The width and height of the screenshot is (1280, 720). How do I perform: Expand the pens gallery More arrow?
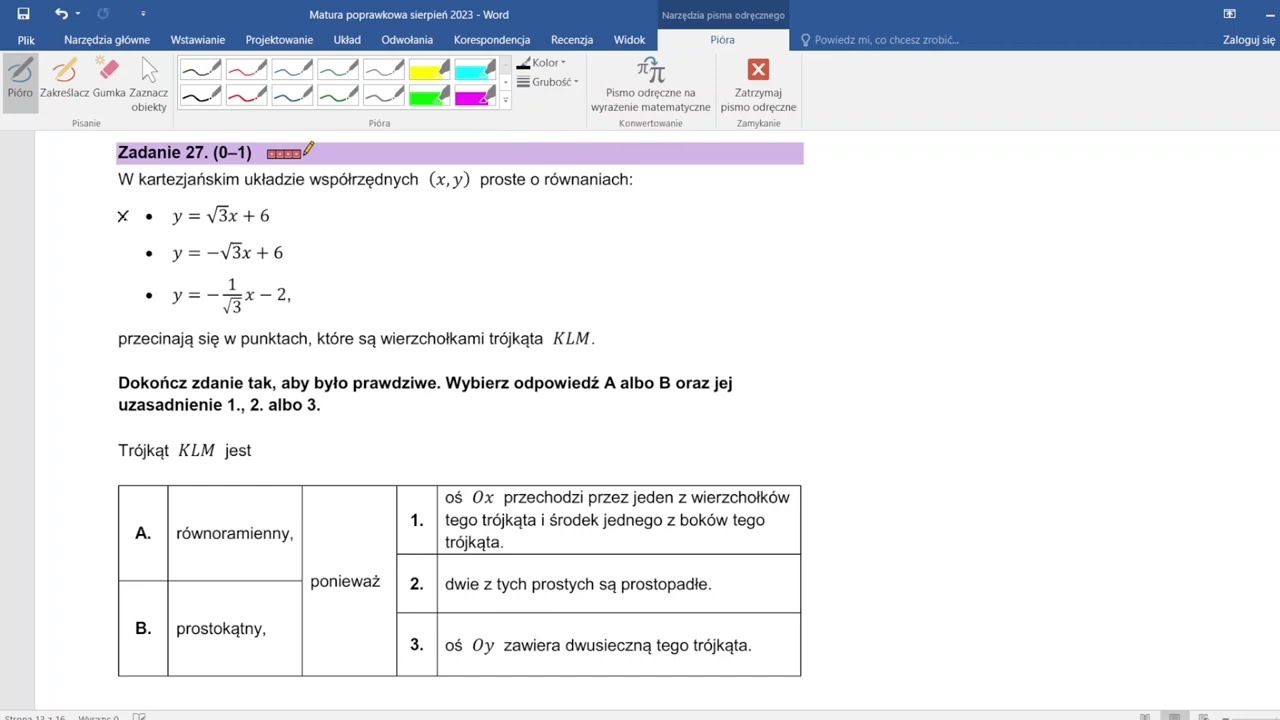point(505,100)
